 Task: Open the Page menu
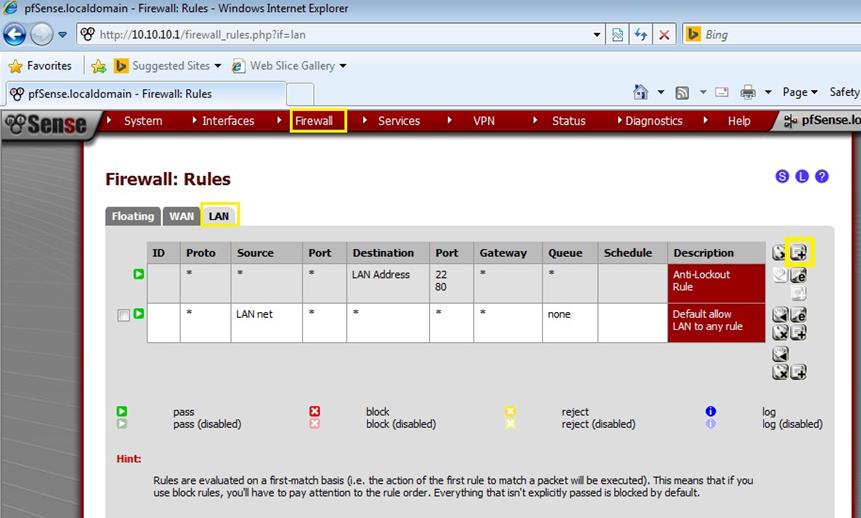(800, 92)
